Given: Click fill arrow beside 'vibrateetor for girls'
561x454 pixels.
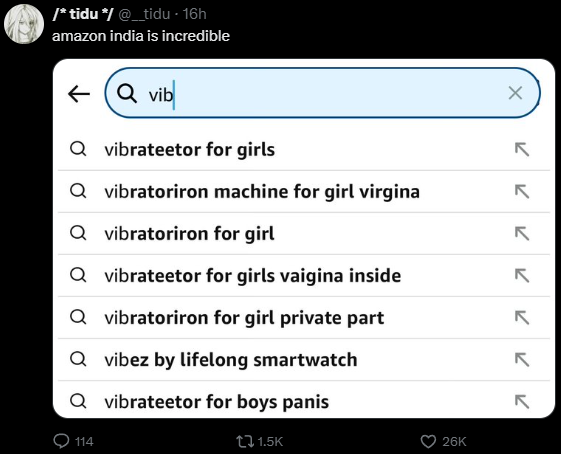Looking at the screenshot, I should tap(522, 150).
